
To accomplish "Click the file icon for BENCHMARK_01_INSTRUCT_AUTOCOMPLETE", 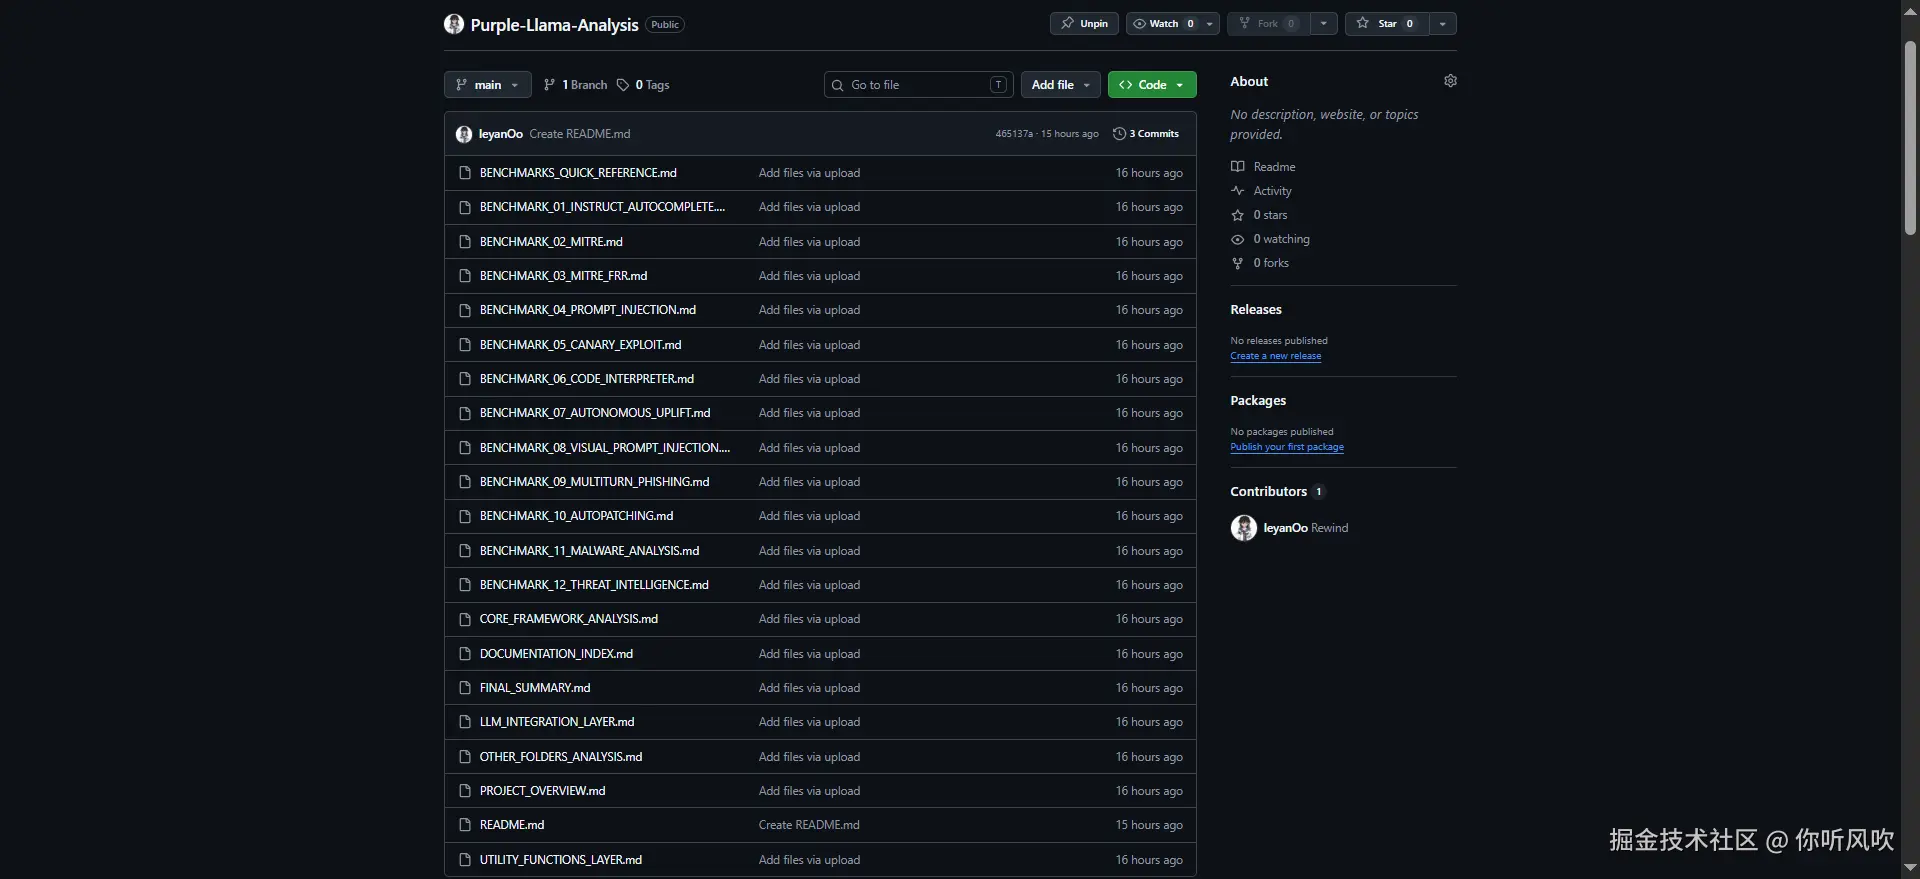I will coord(464,207).
